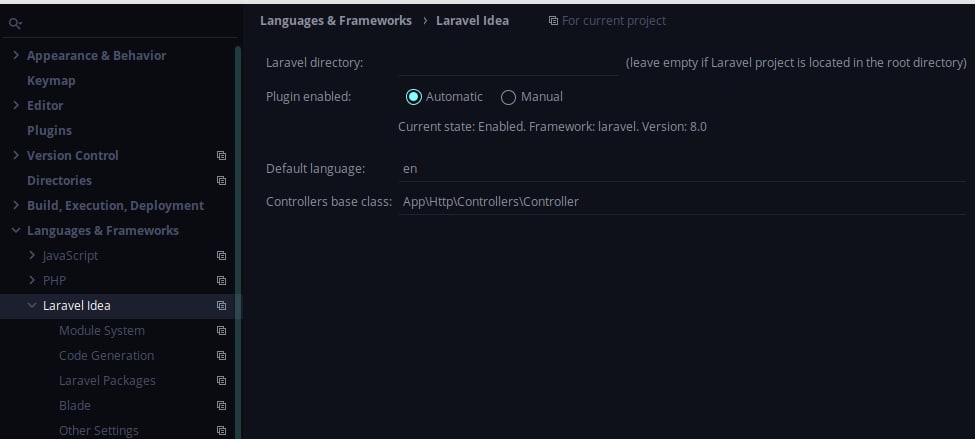975x439 pixels.
Task: Click the 'Default language:' label
Action: click(x=315, y=169)
